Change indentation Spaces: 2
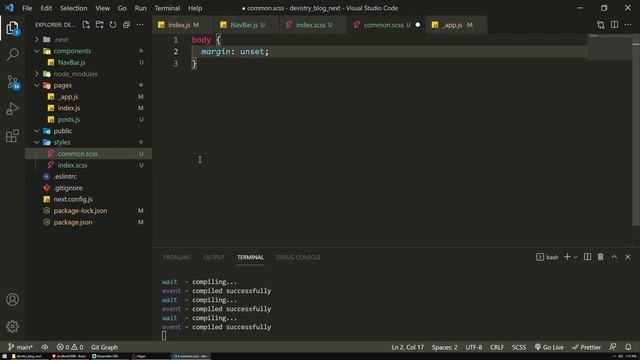640x360 pixels. tap(444, 347)
